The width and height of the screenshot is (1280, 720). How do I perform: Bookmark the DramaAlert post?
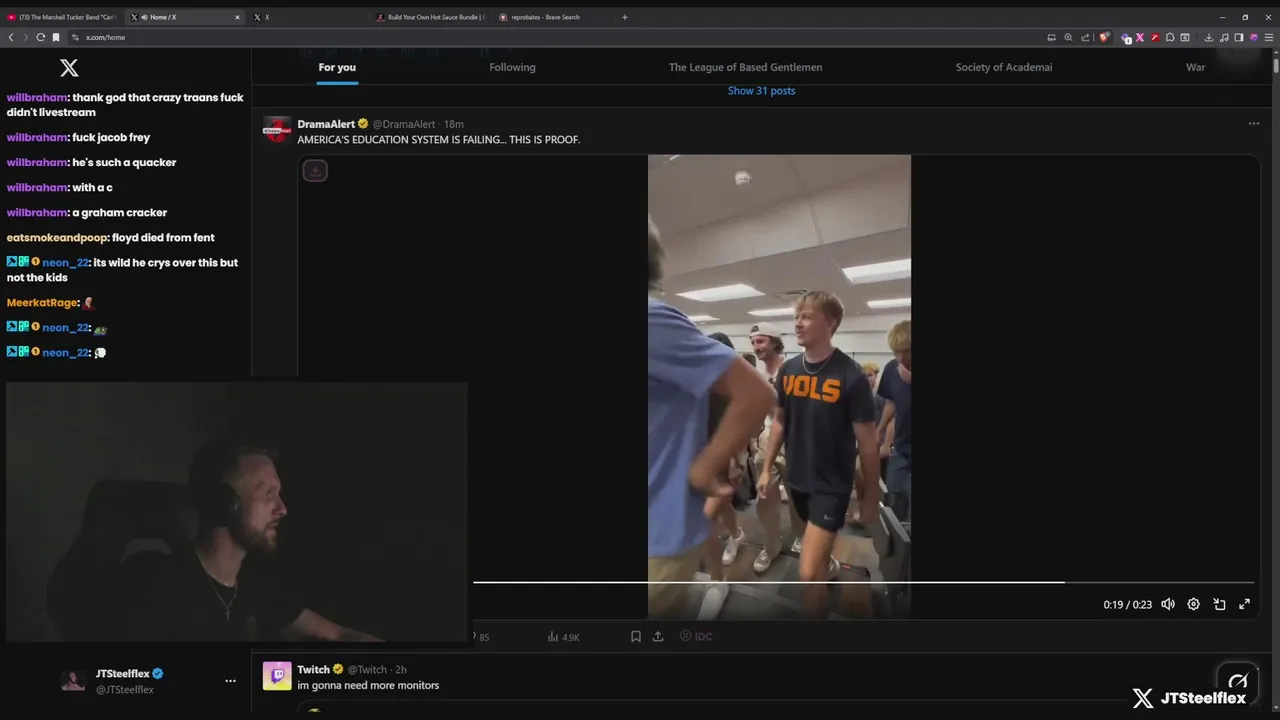(635, 636)
